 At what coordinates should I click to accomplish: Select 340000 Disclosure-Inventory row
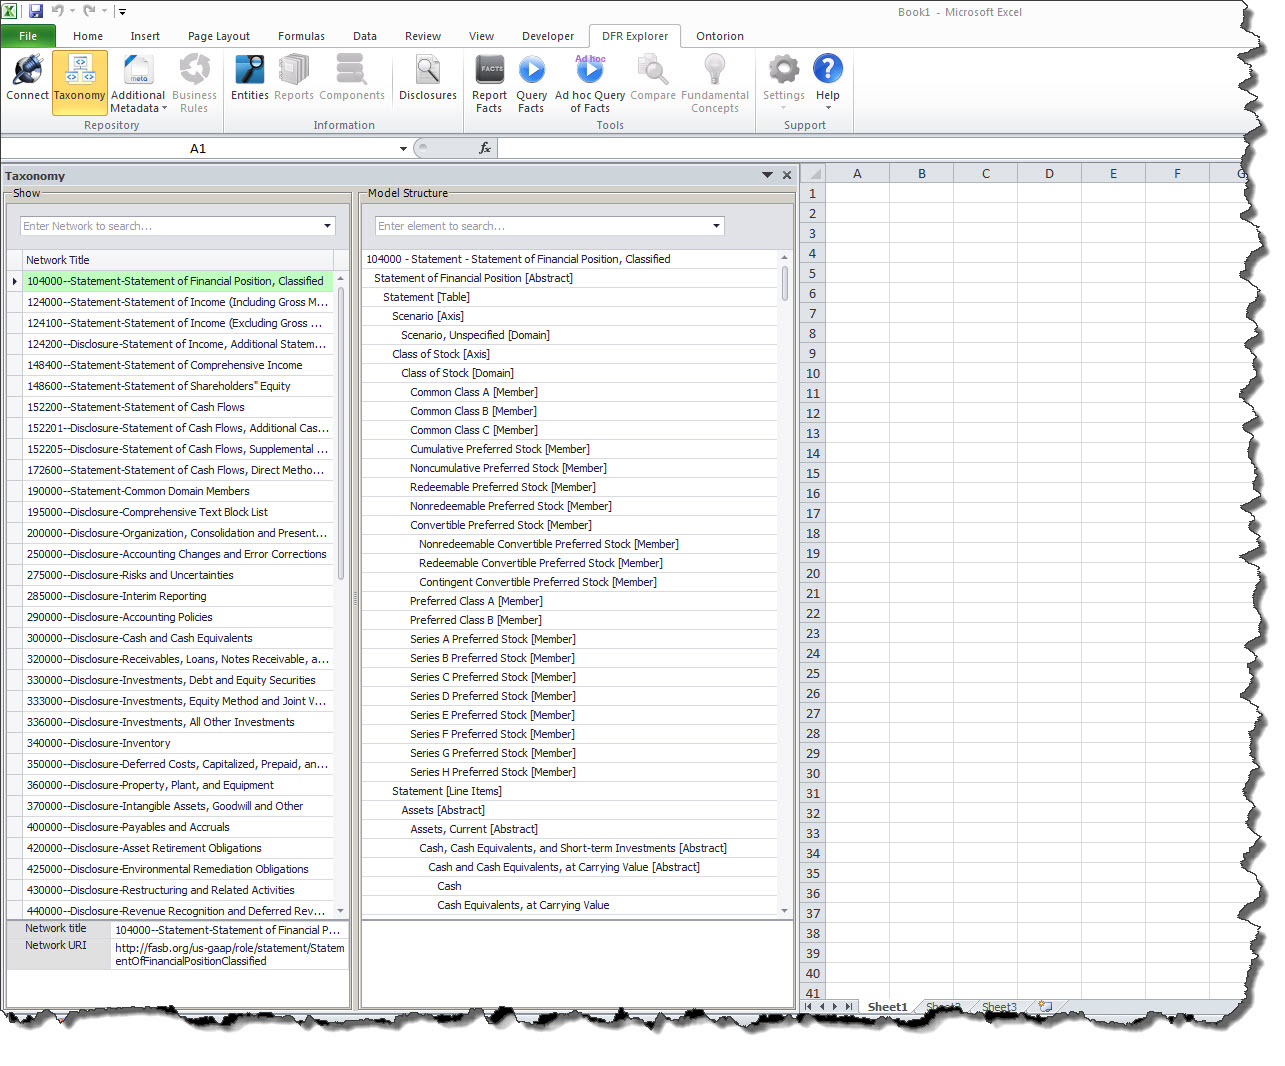pyautogui.click(x=178, y=743)
